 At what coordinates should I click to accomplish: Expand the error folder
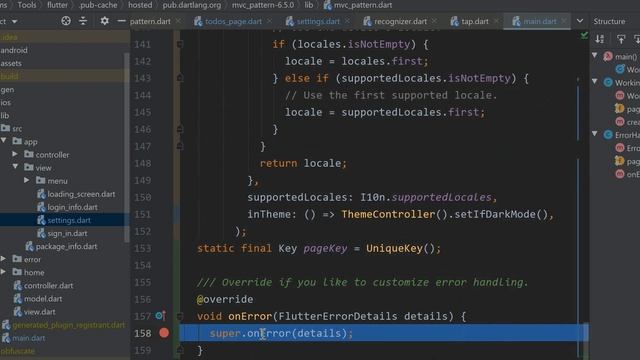click(x=3, y=258)
